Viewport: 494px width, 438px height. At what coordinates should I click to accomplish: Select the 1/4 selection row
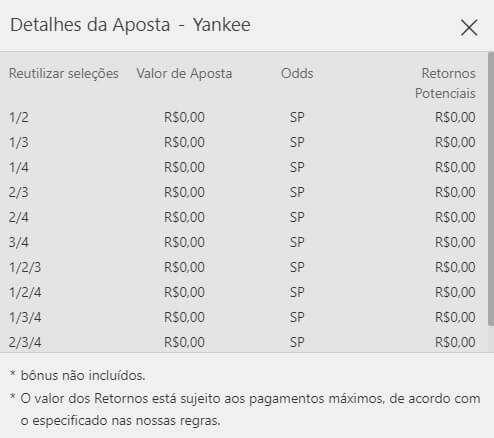click(242, 167)
